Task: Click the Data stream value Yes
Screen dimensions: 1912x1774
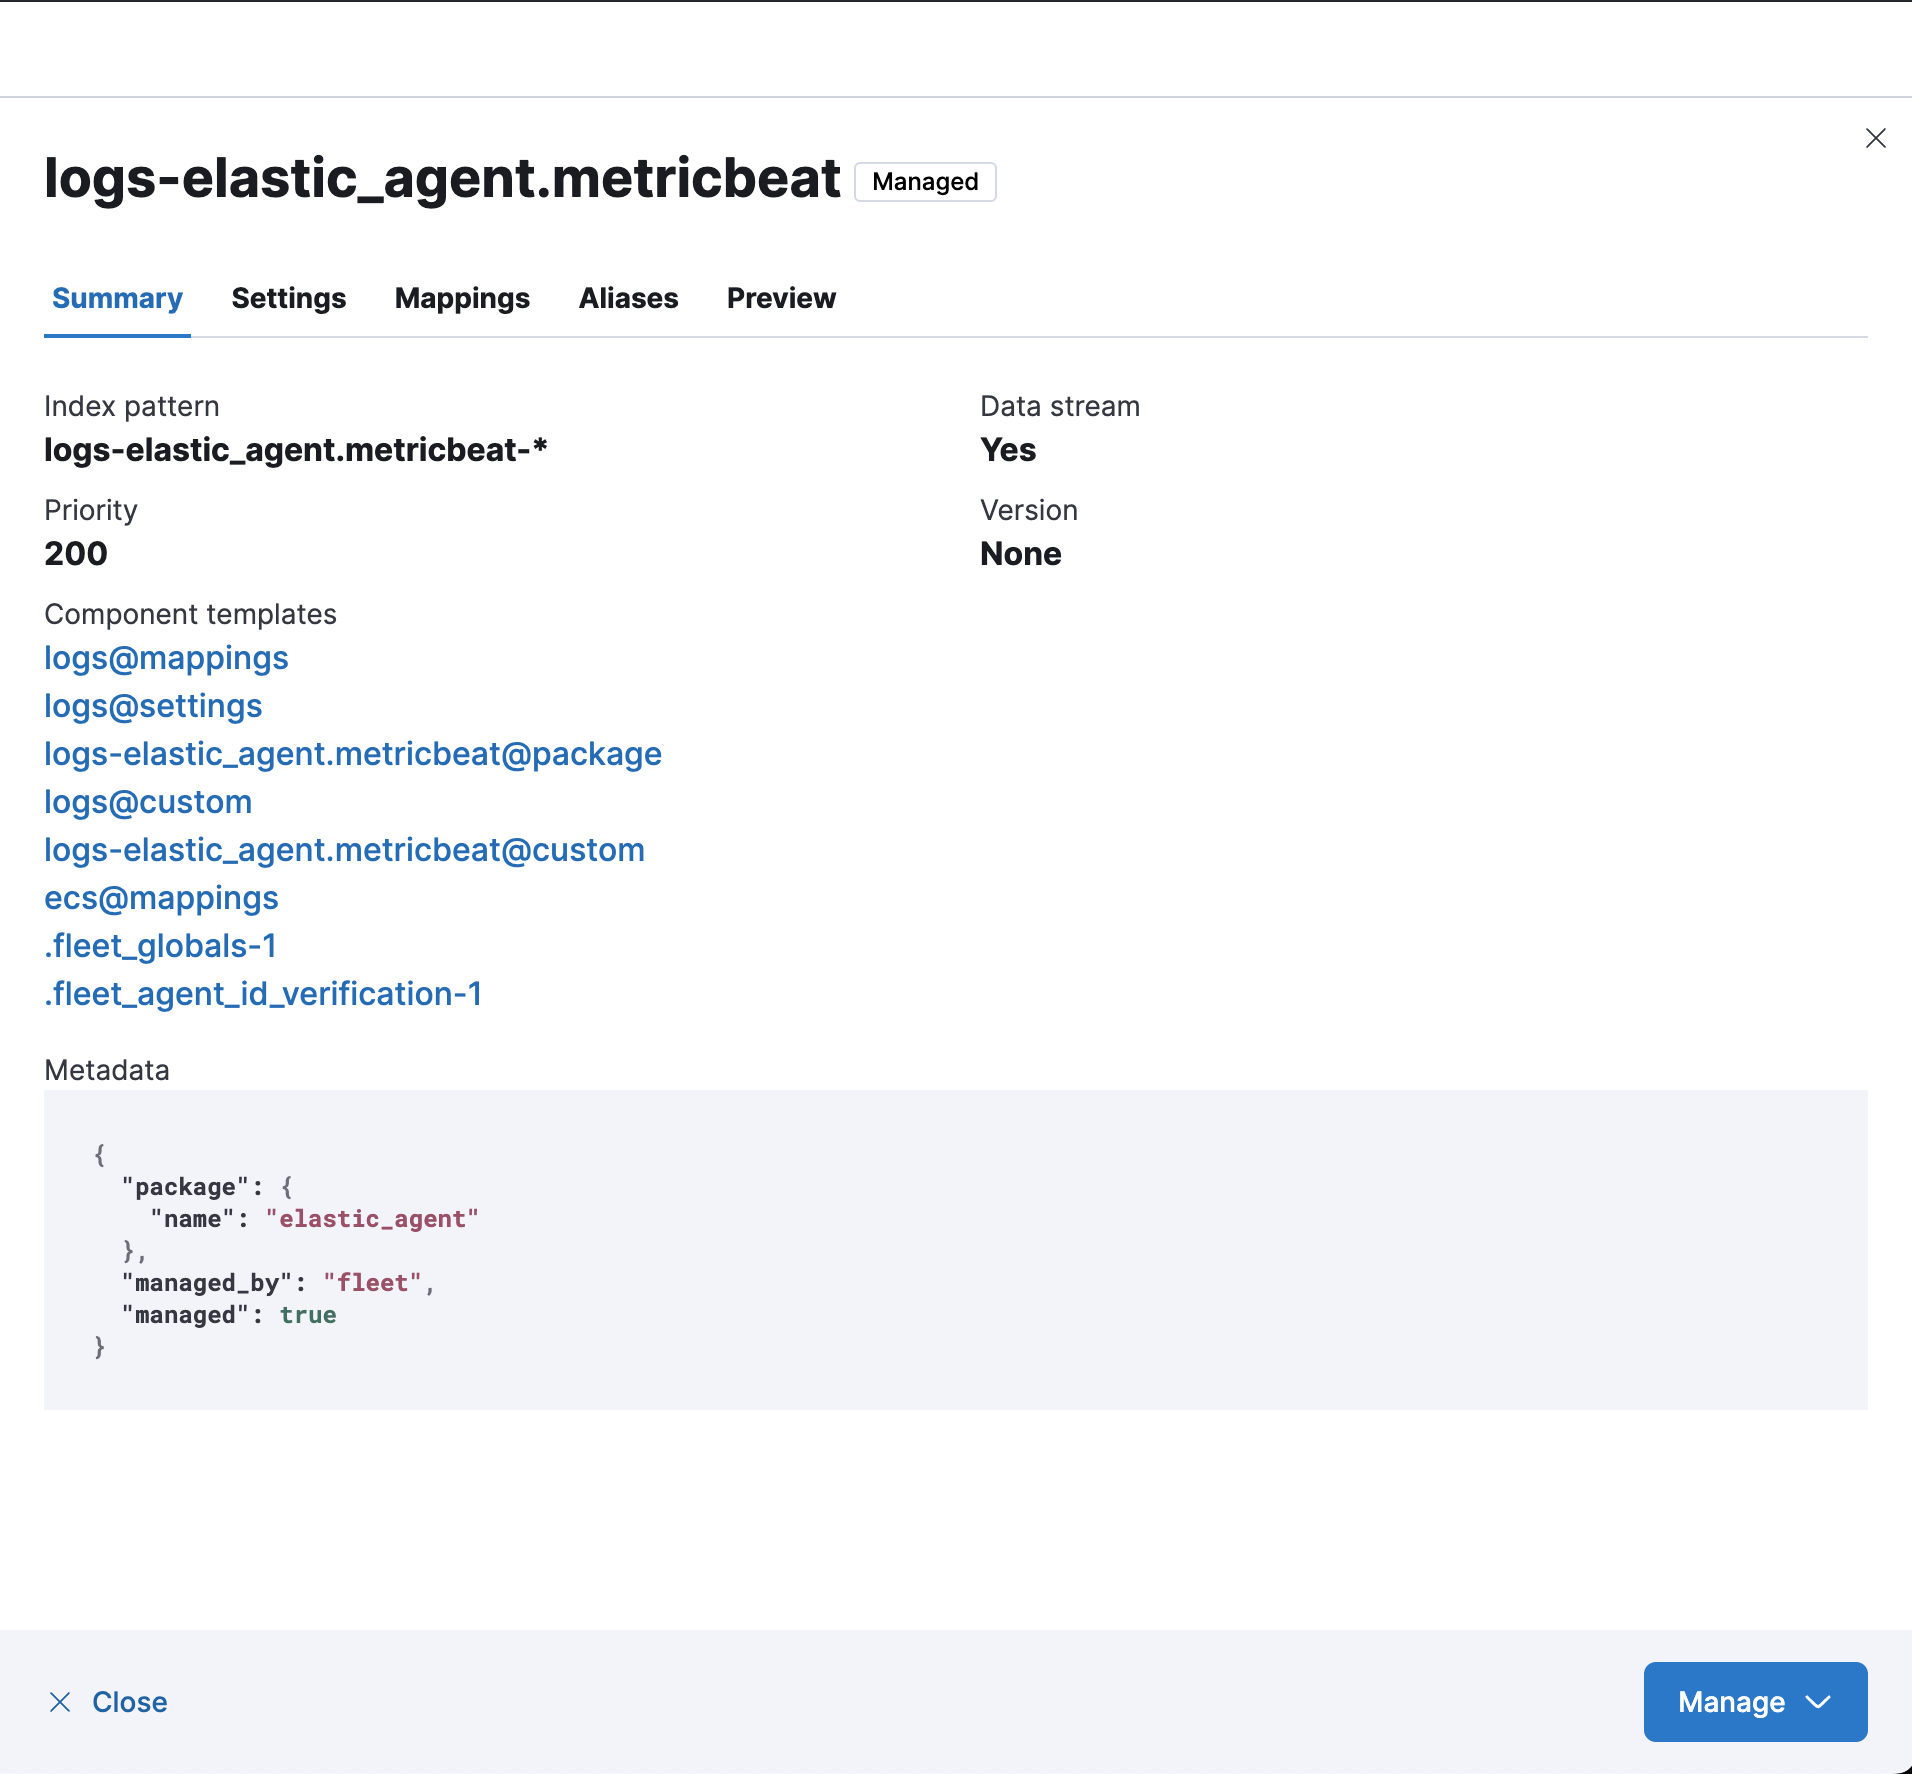Action: (x=1008, y=450)
